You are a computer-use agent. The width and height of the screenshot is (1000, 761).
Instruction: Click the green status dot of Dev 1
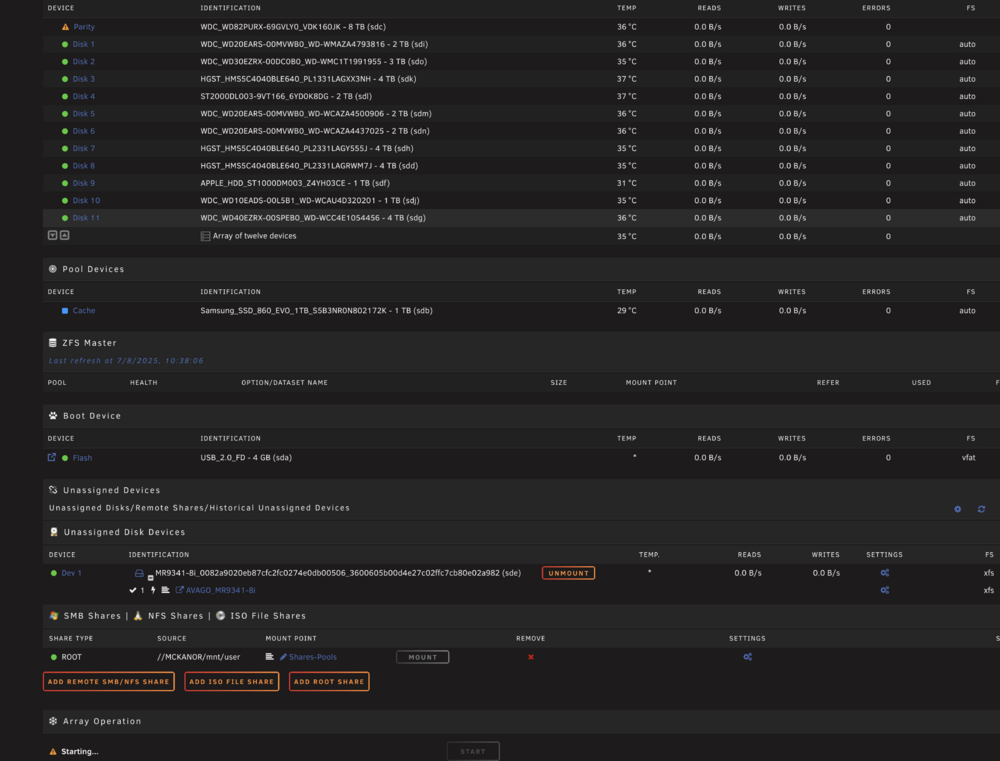click(x=54, y=573)
